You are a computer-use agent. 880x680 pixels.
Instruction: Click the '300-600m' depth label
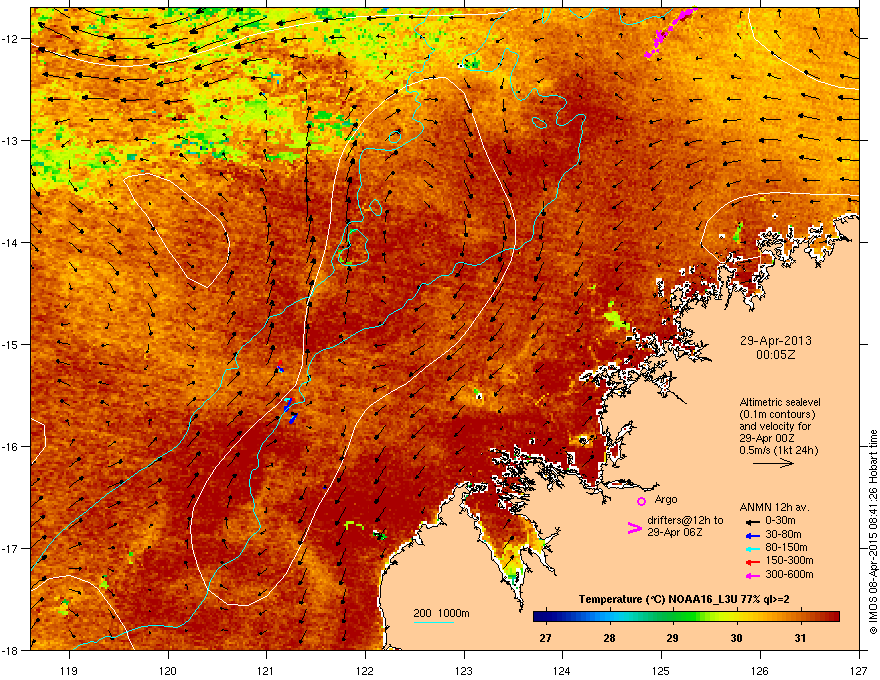(789, 575)
